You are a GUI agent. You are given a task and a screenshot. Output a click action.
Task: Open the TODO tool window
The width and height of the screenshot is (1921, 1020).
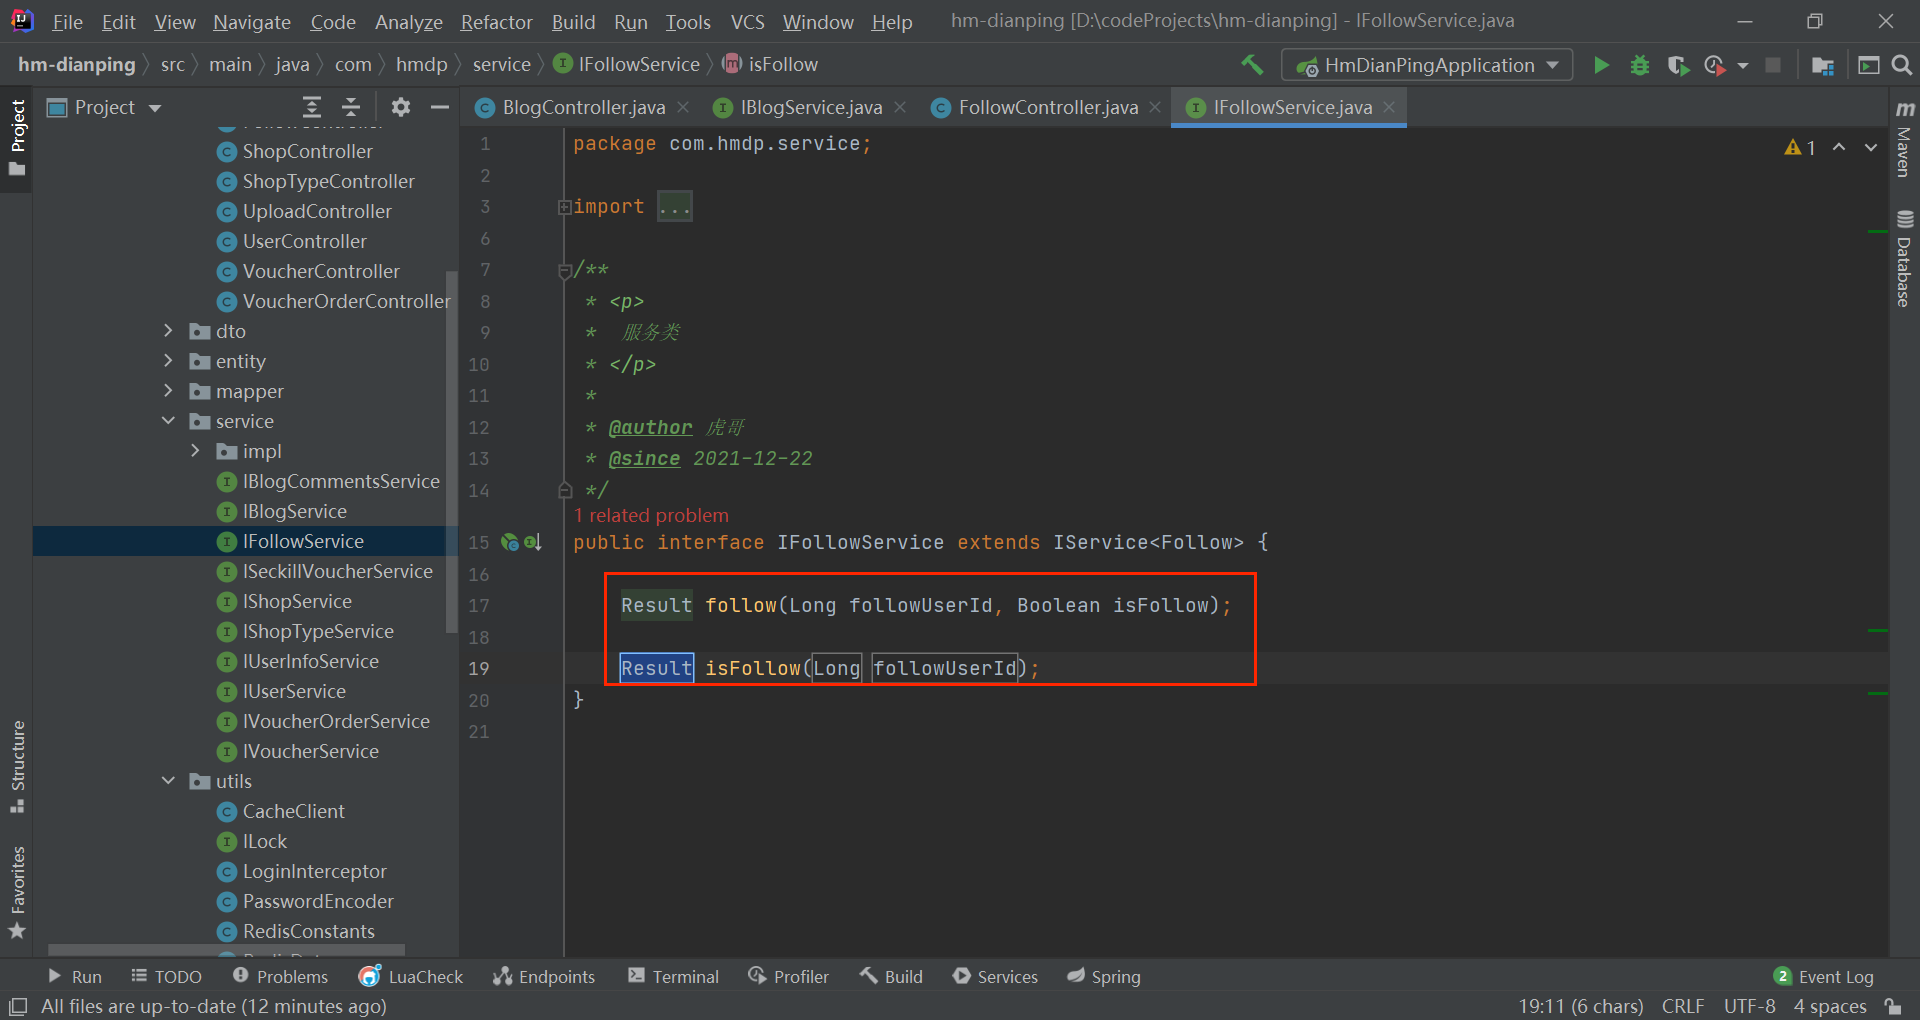[x=166, y=977]
